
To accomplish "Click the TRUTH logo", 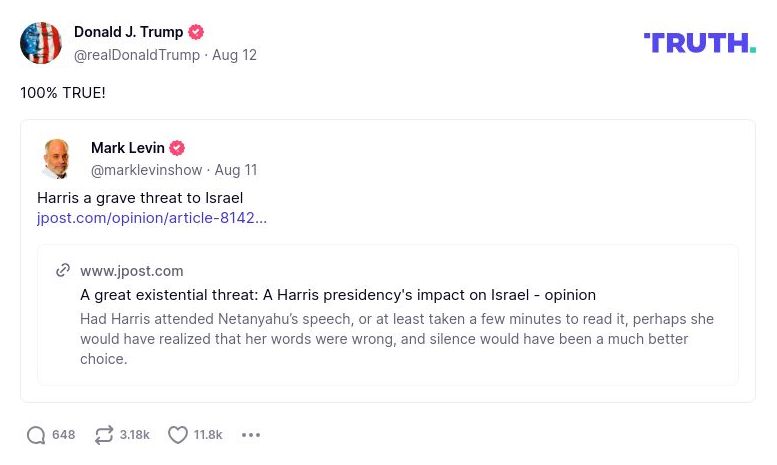I will click(x=699, y=43).
